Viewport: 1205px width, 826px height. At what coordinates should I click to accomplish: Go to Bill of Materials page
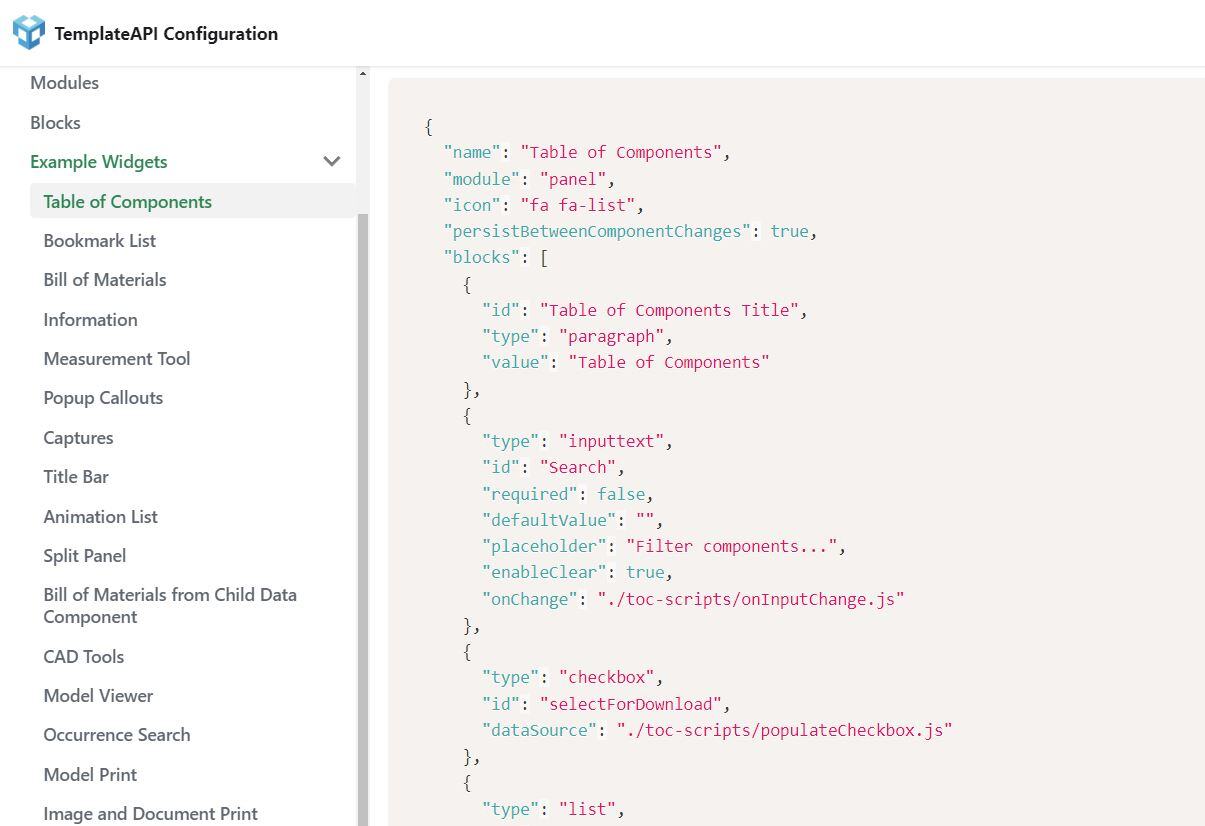105,280
